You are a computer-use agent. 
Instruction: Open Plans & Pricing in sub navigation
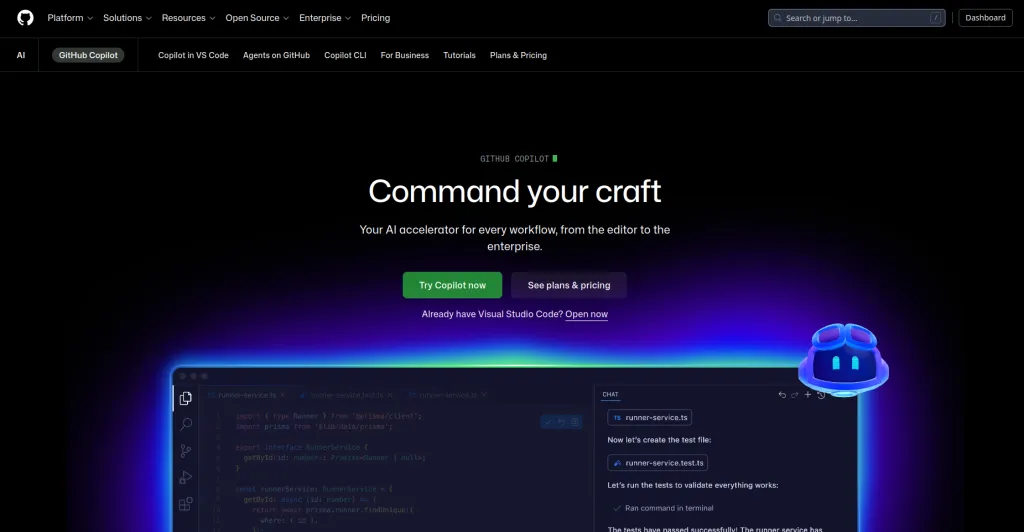coord(519,55)
